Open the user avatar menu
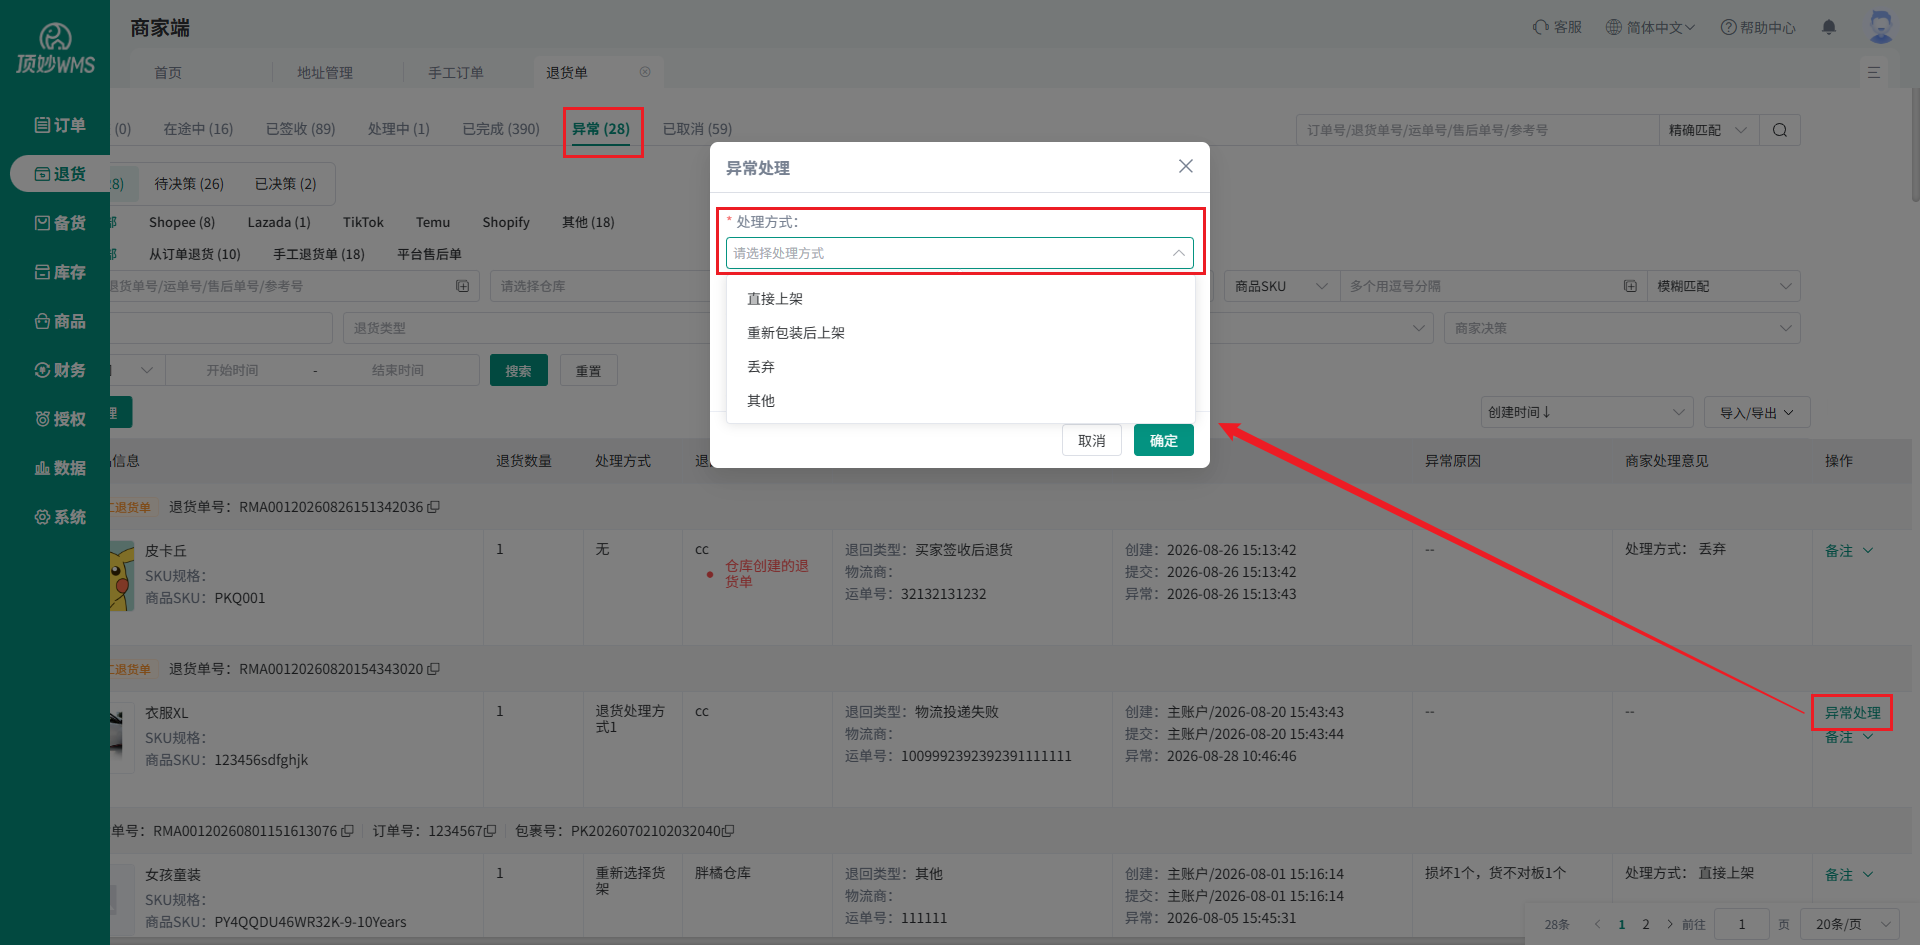 point(1881,27)
